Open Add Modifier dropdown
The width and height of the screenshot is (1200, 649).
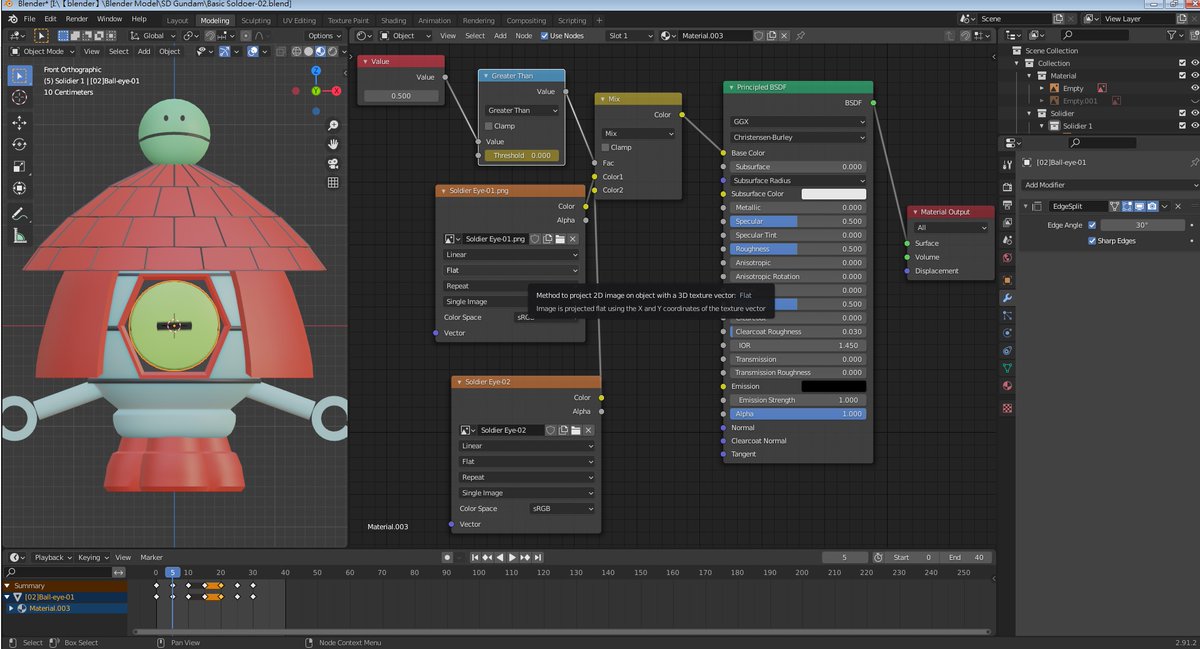pyautogui.click(x=1110, y=185)
